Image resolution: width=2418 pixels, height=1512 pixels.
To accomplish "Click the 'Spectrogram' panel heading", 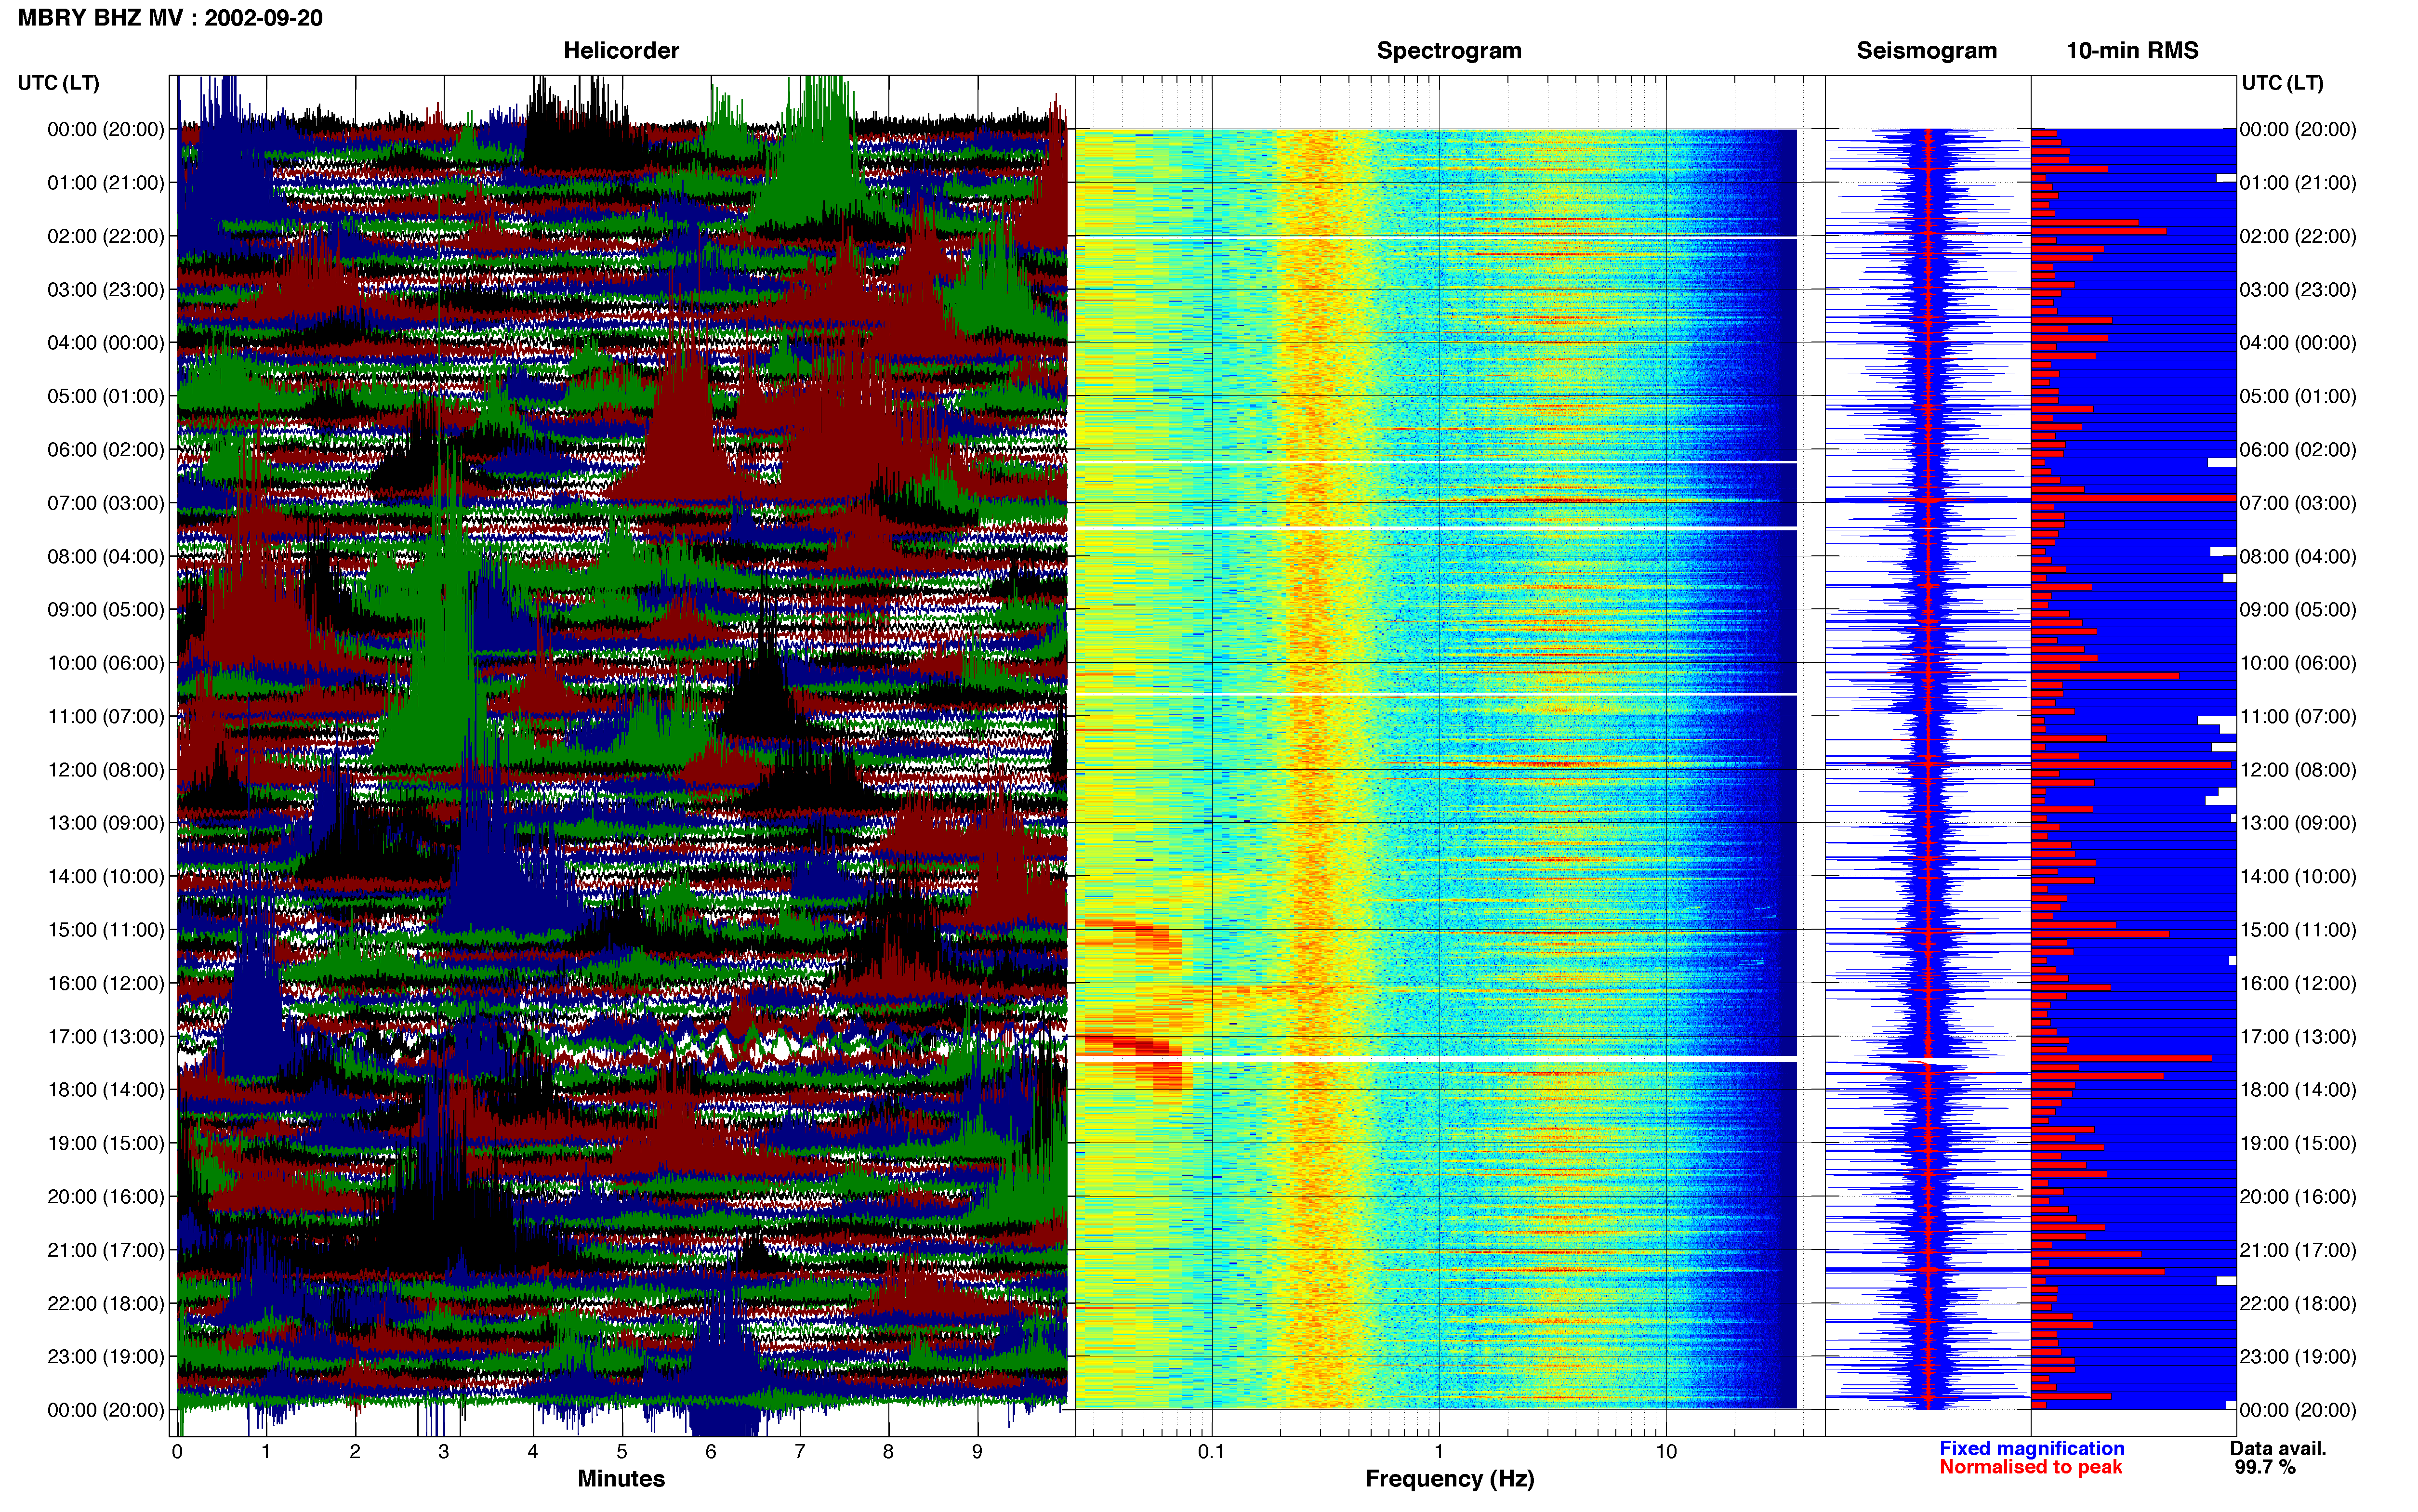I will 1449,51.
